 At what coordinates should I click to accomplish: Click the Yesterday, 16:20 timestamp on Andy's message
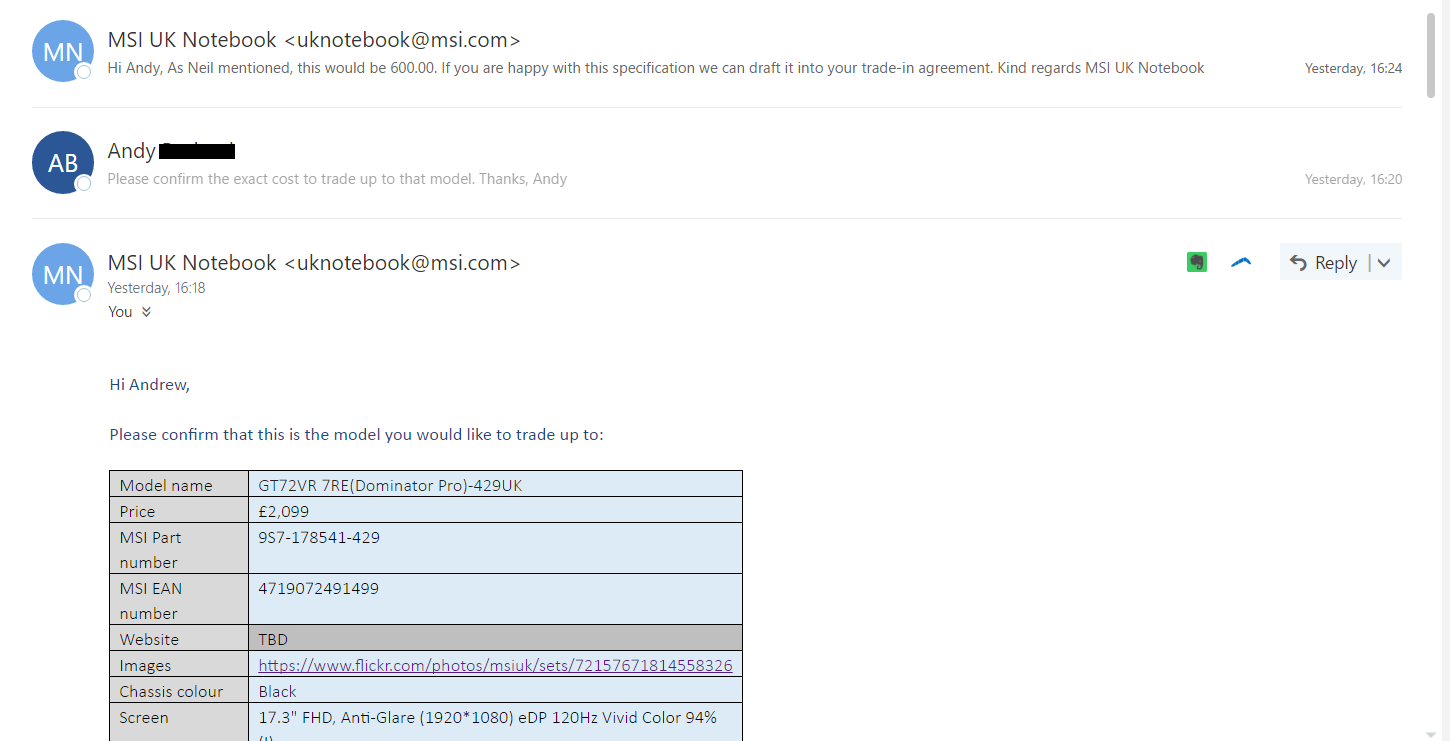[1353, 179]
